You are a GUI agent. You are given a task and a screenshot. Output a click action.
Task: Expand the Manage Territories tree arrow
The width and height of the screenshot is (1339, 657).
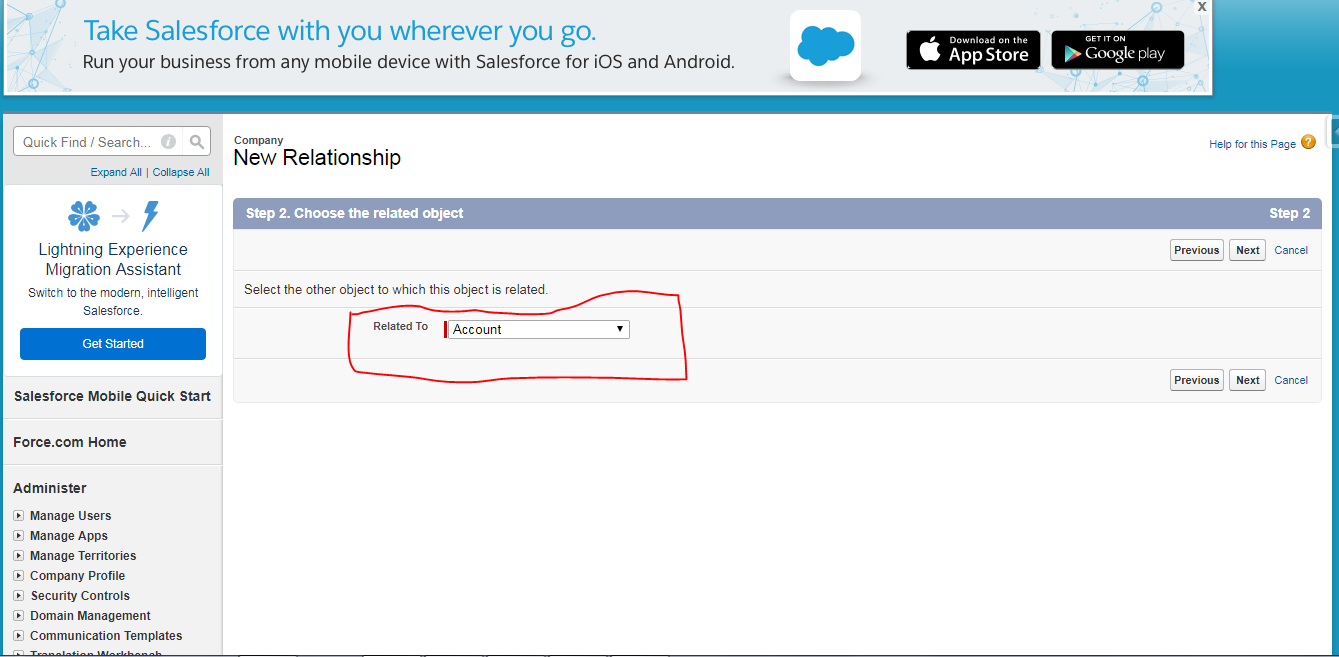point(18,556)
